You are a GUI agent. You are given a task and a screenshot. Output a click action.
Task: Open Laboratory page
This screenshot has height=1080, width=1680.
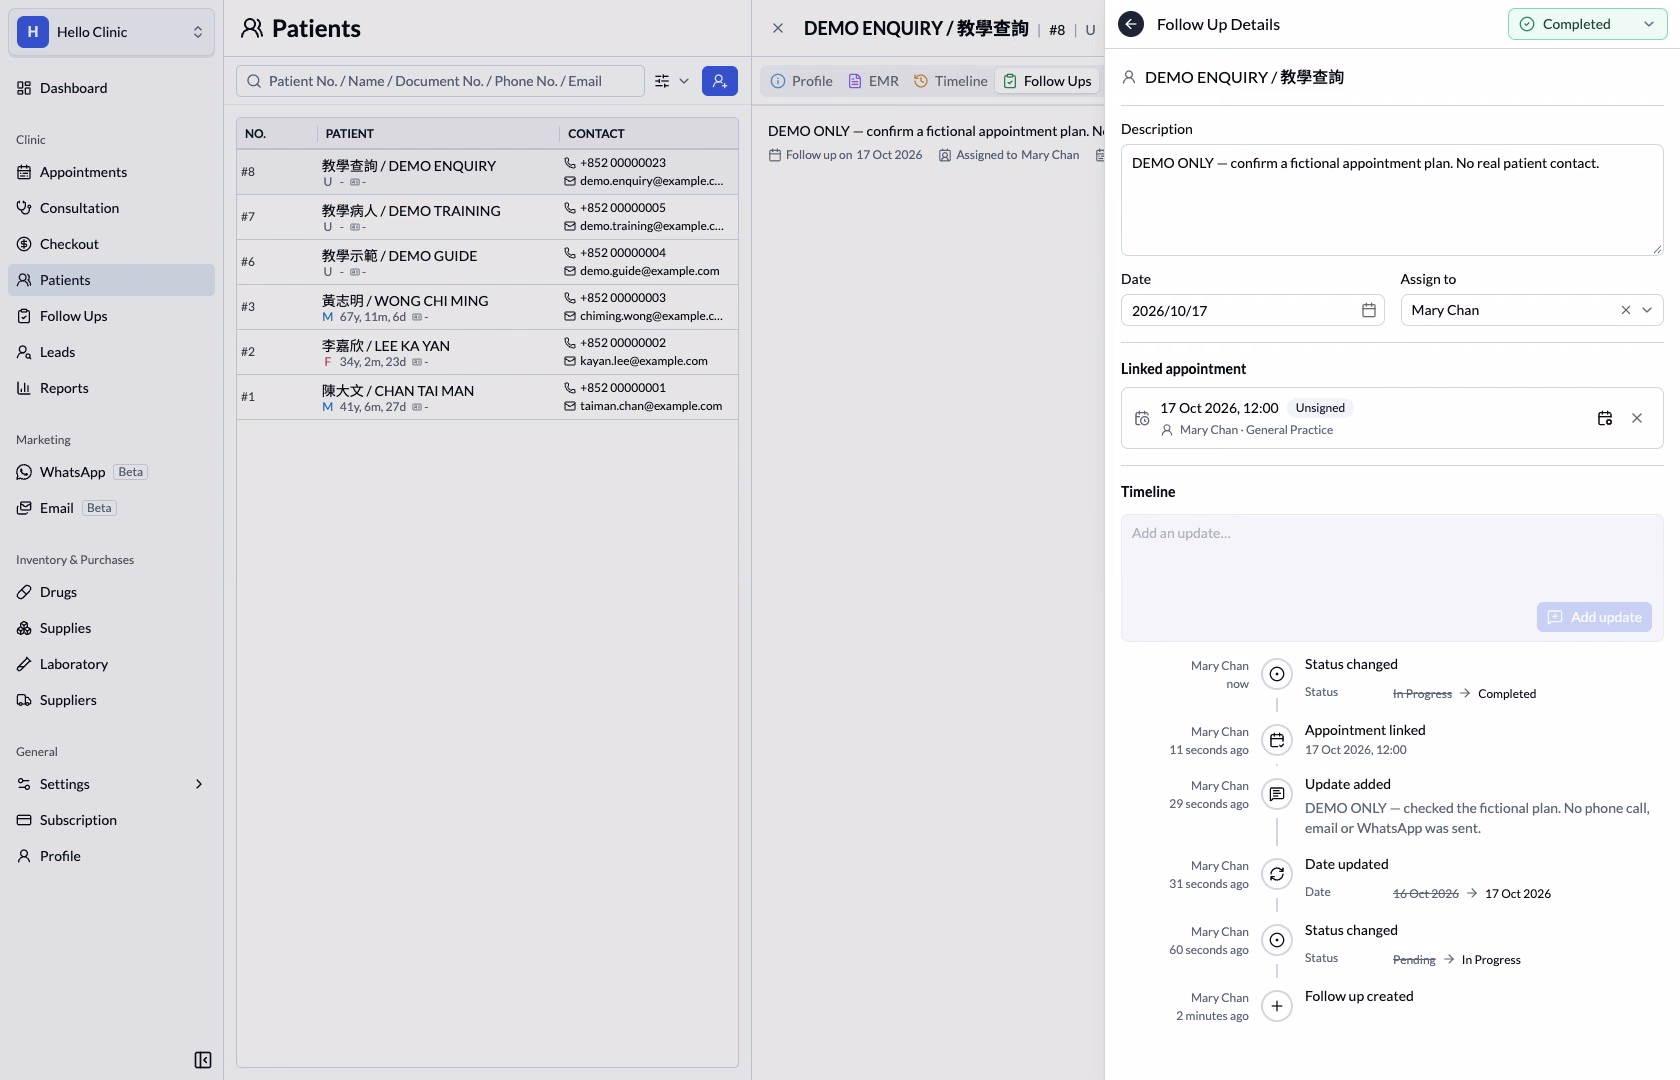pos(112,664)
